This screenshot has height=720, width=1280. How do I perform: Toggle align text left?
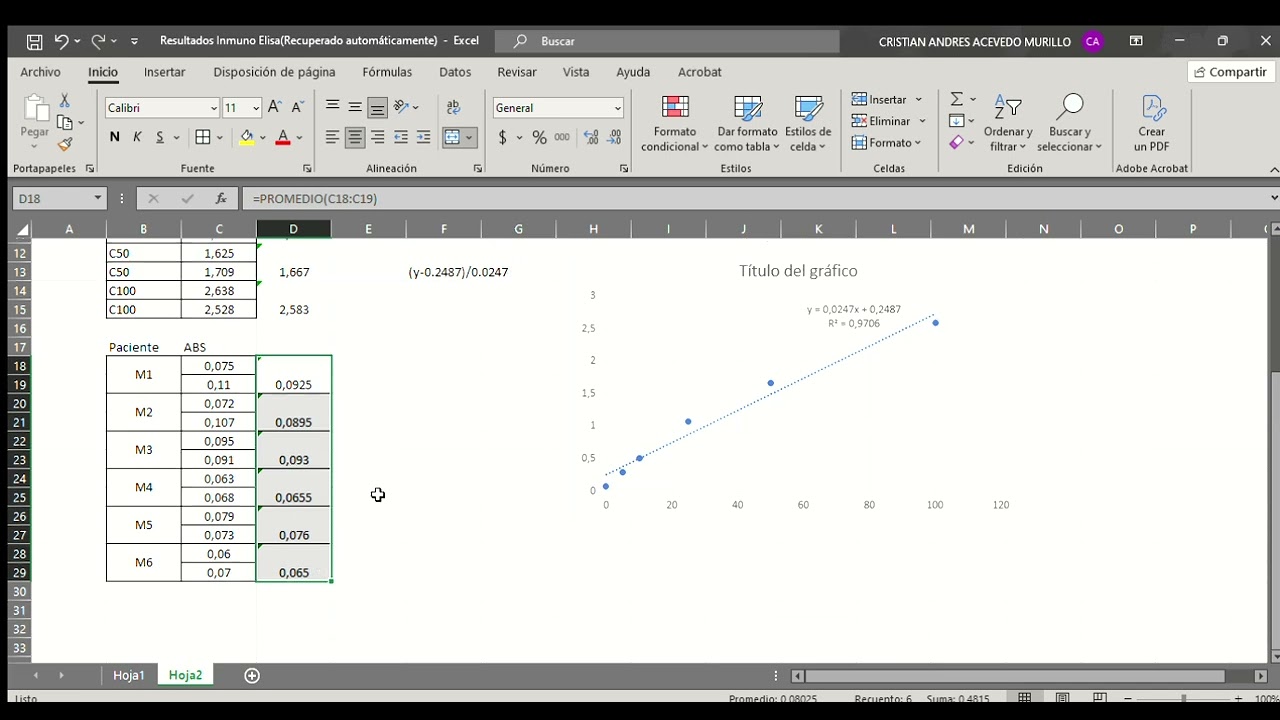[x=332, y=137]
